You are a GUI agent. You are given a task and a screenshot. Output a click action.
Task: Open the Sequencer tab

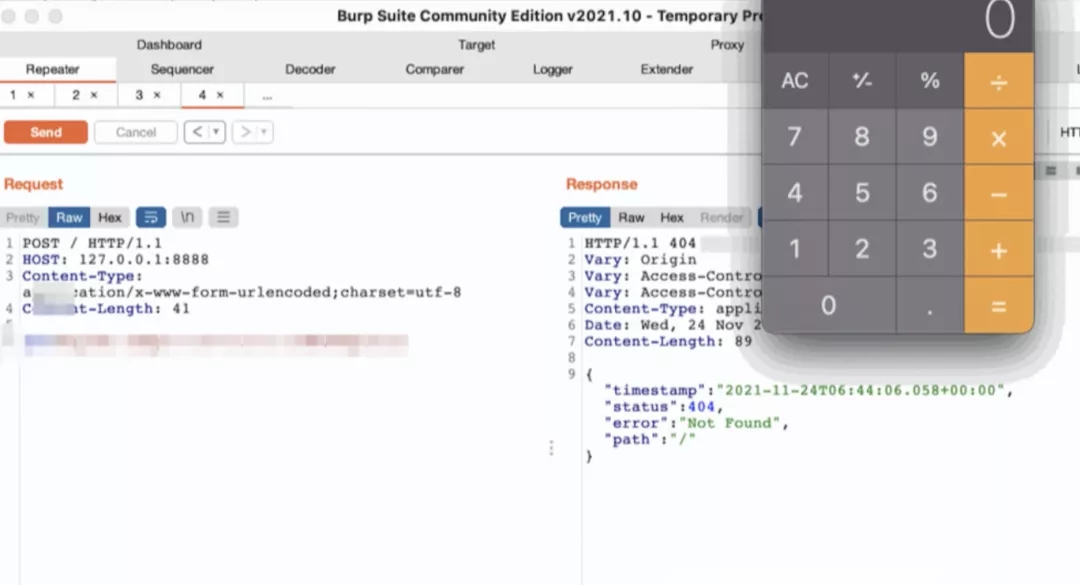click(182, 69)
